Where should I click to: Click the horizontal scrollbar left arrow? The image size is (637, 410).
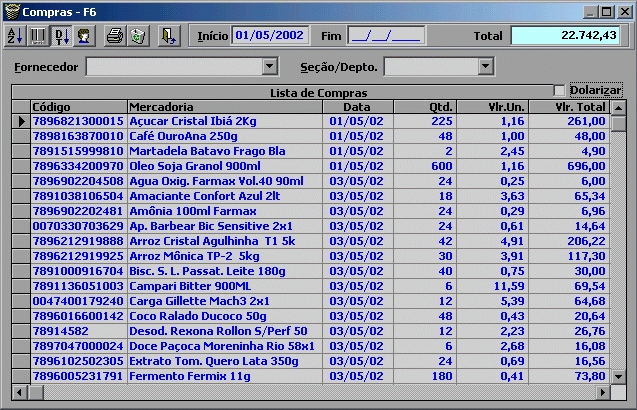coord(19,393)
